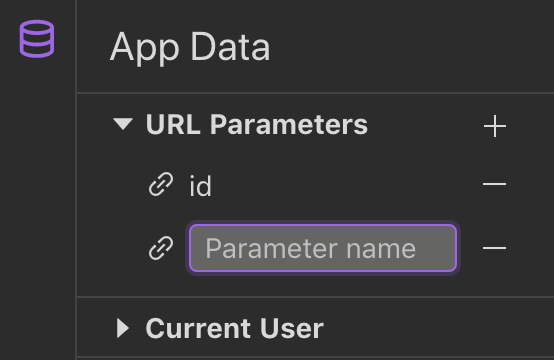Viewport: 554px width, 360px height.
Task: Select the purple database icon in the left rail
Action: pyautogui.click(x=37, y=39)
